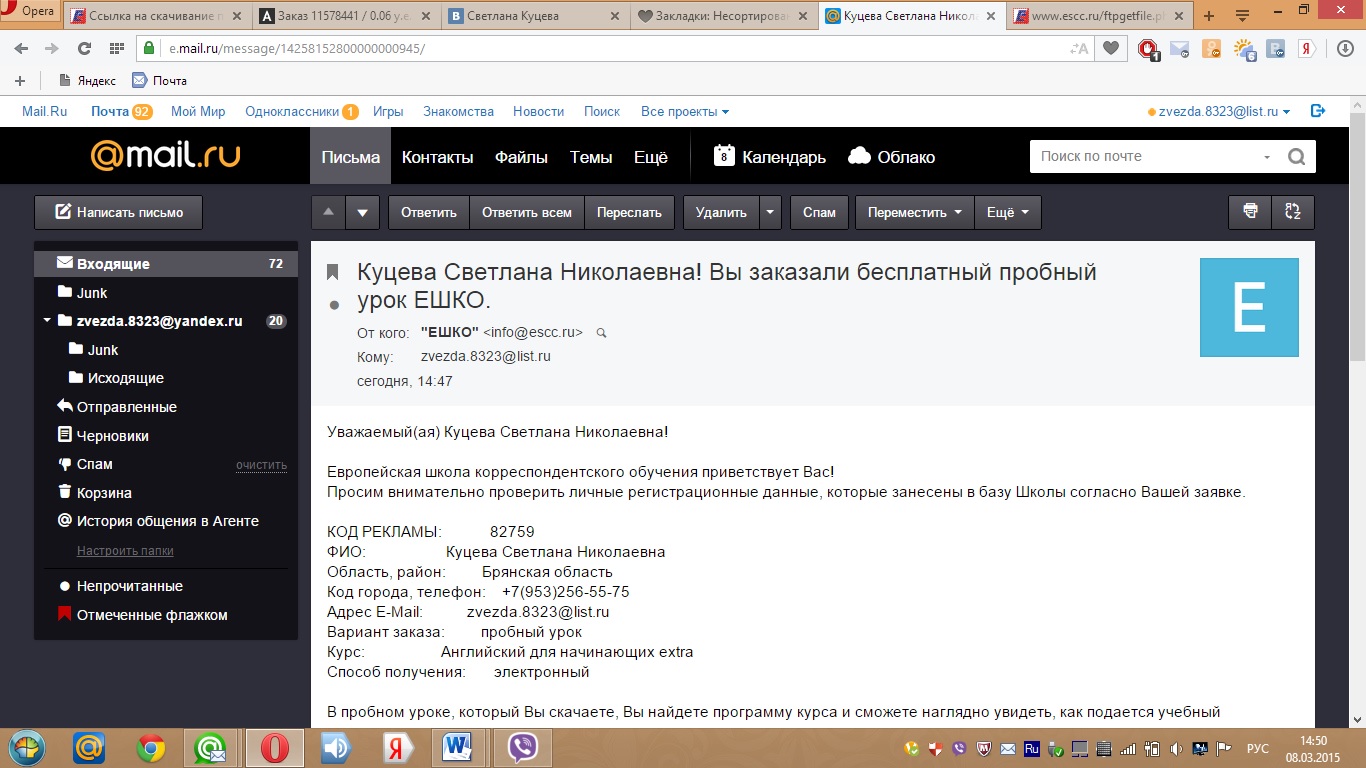Click Ответить всем button

tap(527, 212)
